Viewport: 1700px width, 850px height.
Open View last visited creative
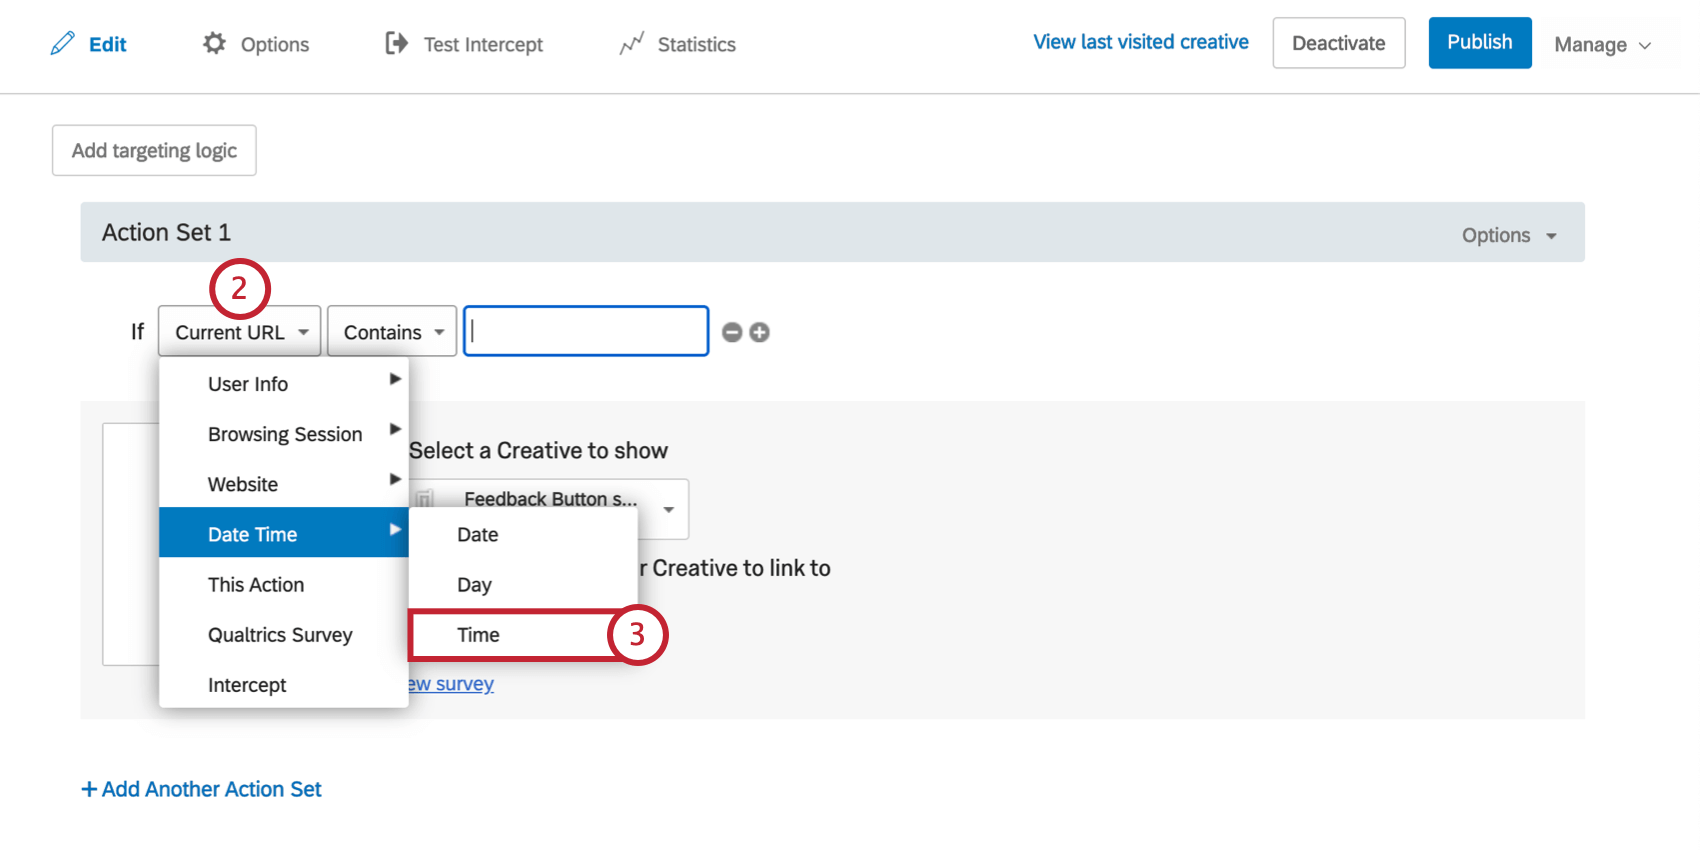(1140, 42)
